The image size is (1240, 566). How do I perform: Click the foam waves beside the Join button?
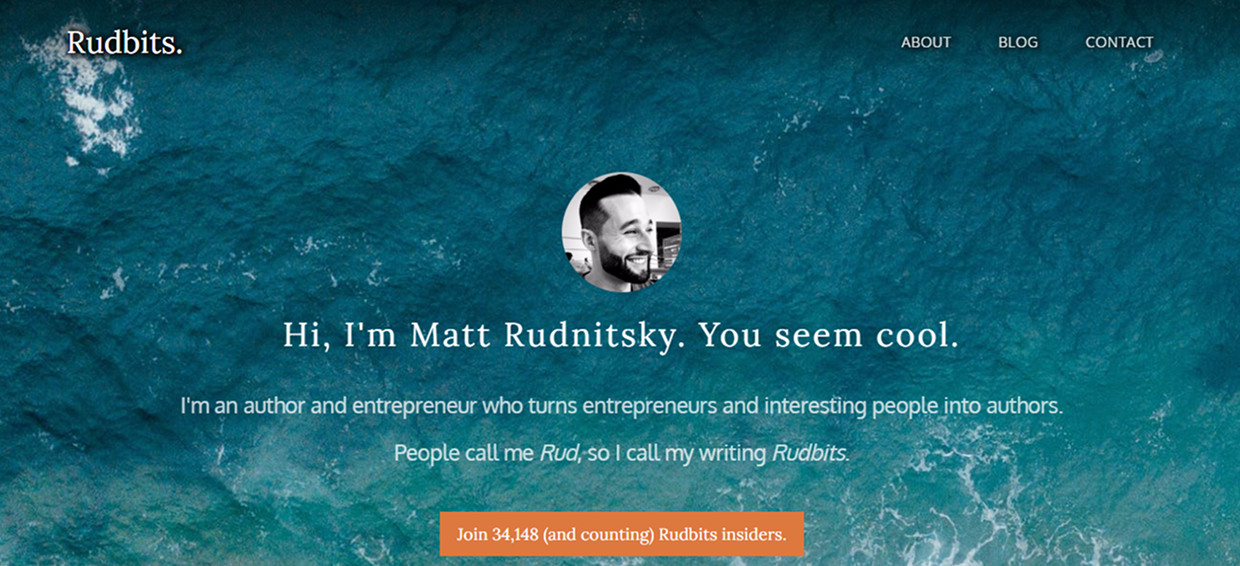tap(900, 525)
